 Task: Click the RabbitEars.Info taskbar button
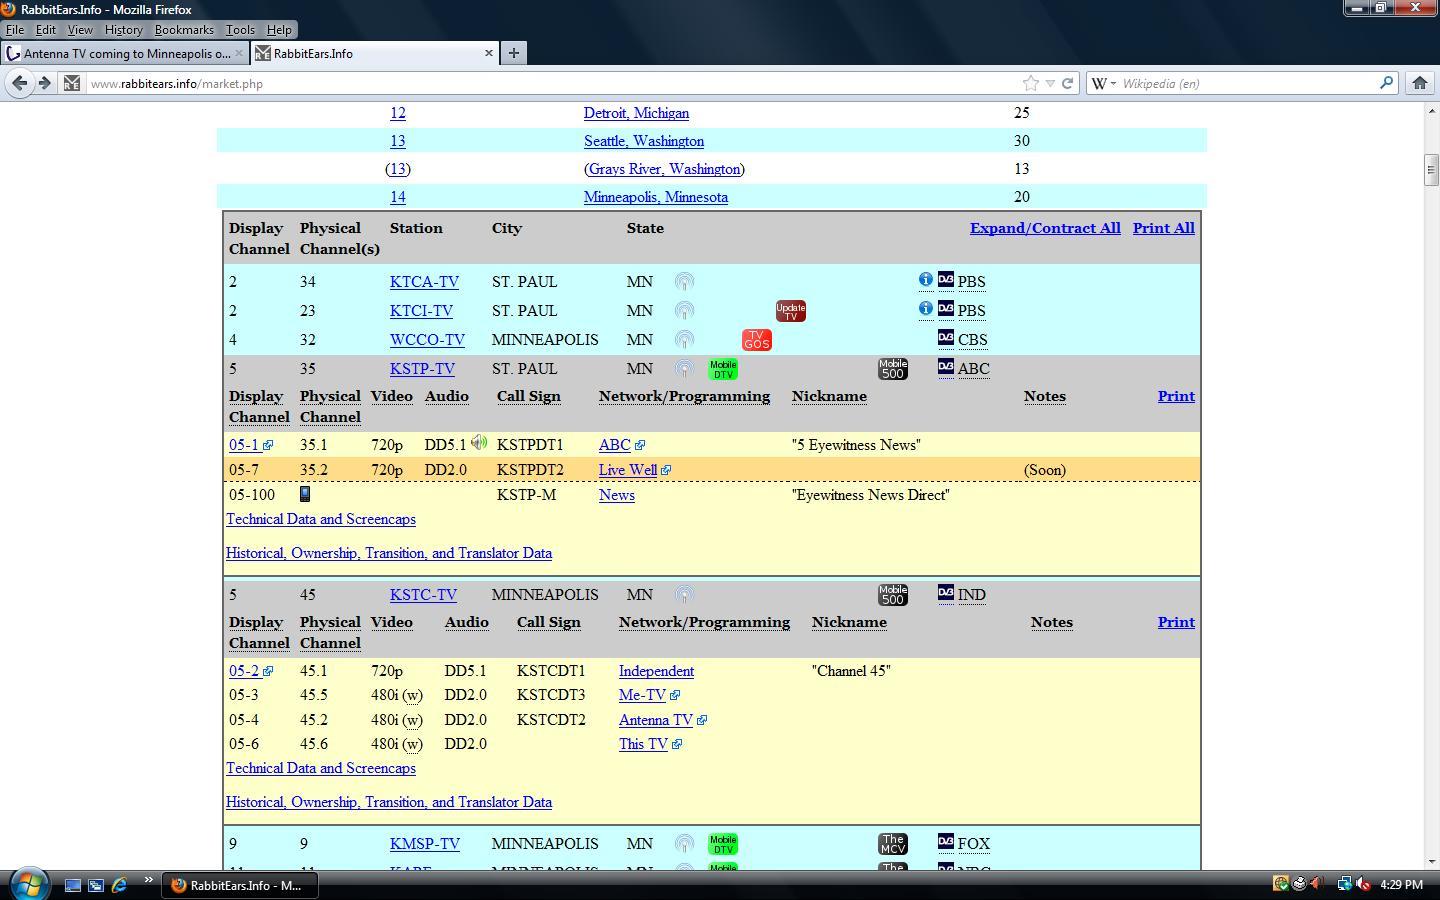pos(238,885)
